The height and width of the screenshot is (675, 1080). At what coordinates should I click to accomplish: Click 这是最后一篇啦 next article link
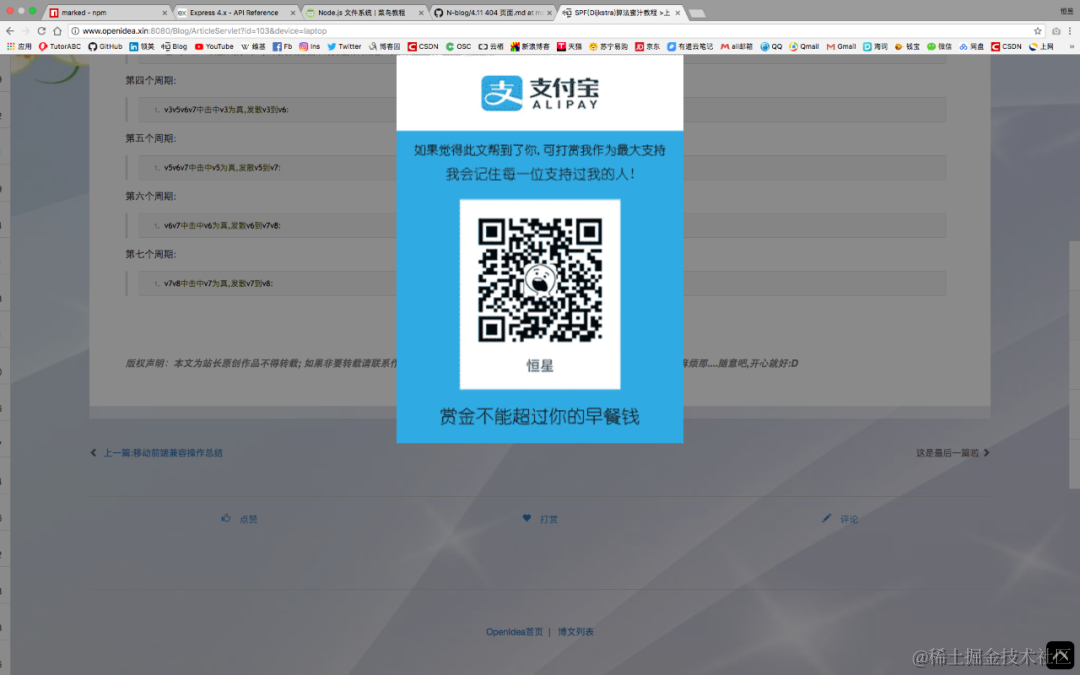coord(953,453)
